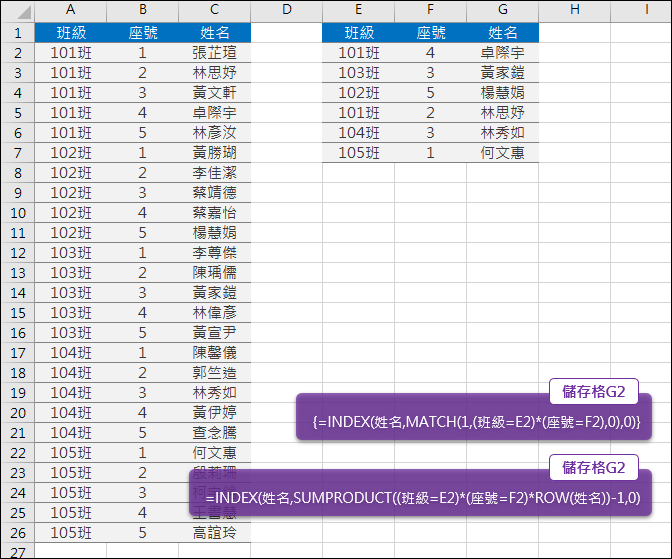Image resolution: width=672 pixels, height=559 pixels.
Task: Click cell F7 with seat number 1
Action: pos(431,153)
